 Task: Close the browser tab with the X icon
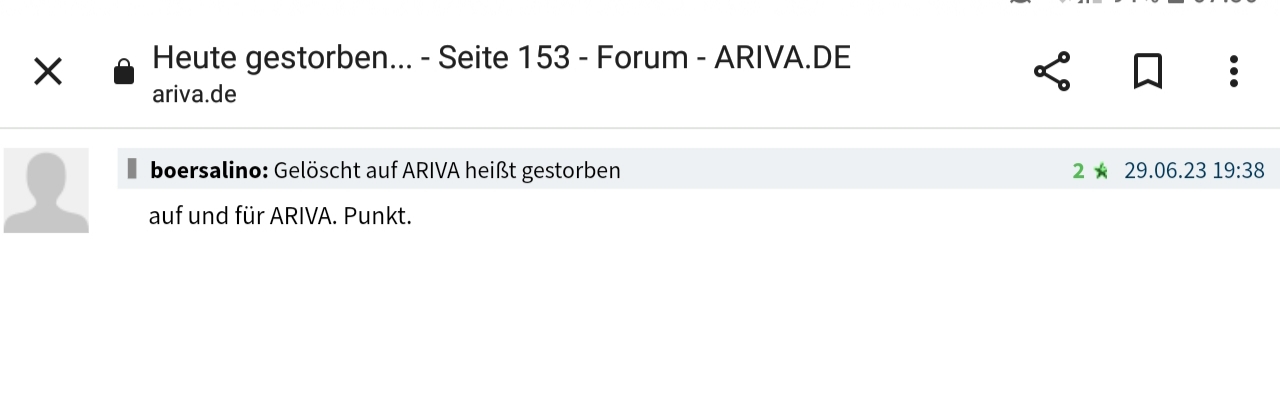pyautogui.click(x=48, y=71)
